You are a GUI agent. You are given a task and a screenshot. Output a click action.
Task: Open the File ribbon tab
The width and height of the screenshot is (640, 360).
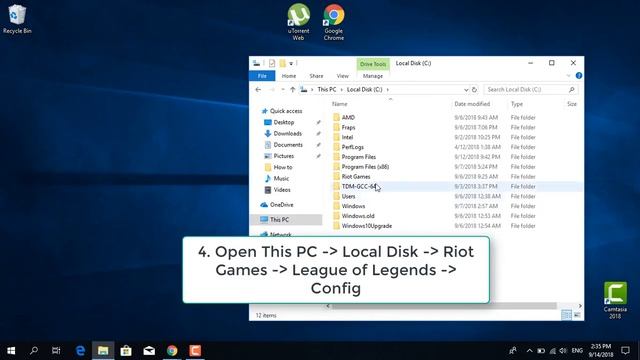coord(262,76)
